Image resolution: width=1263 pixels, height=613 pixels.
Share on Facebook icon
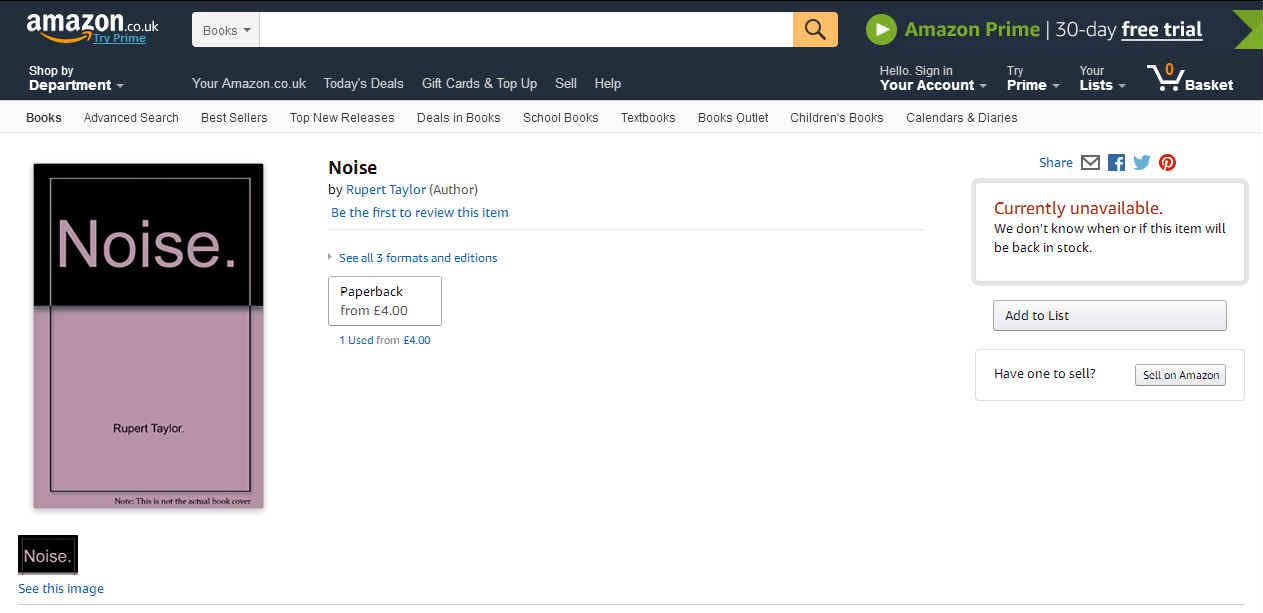click(1116, 163)
